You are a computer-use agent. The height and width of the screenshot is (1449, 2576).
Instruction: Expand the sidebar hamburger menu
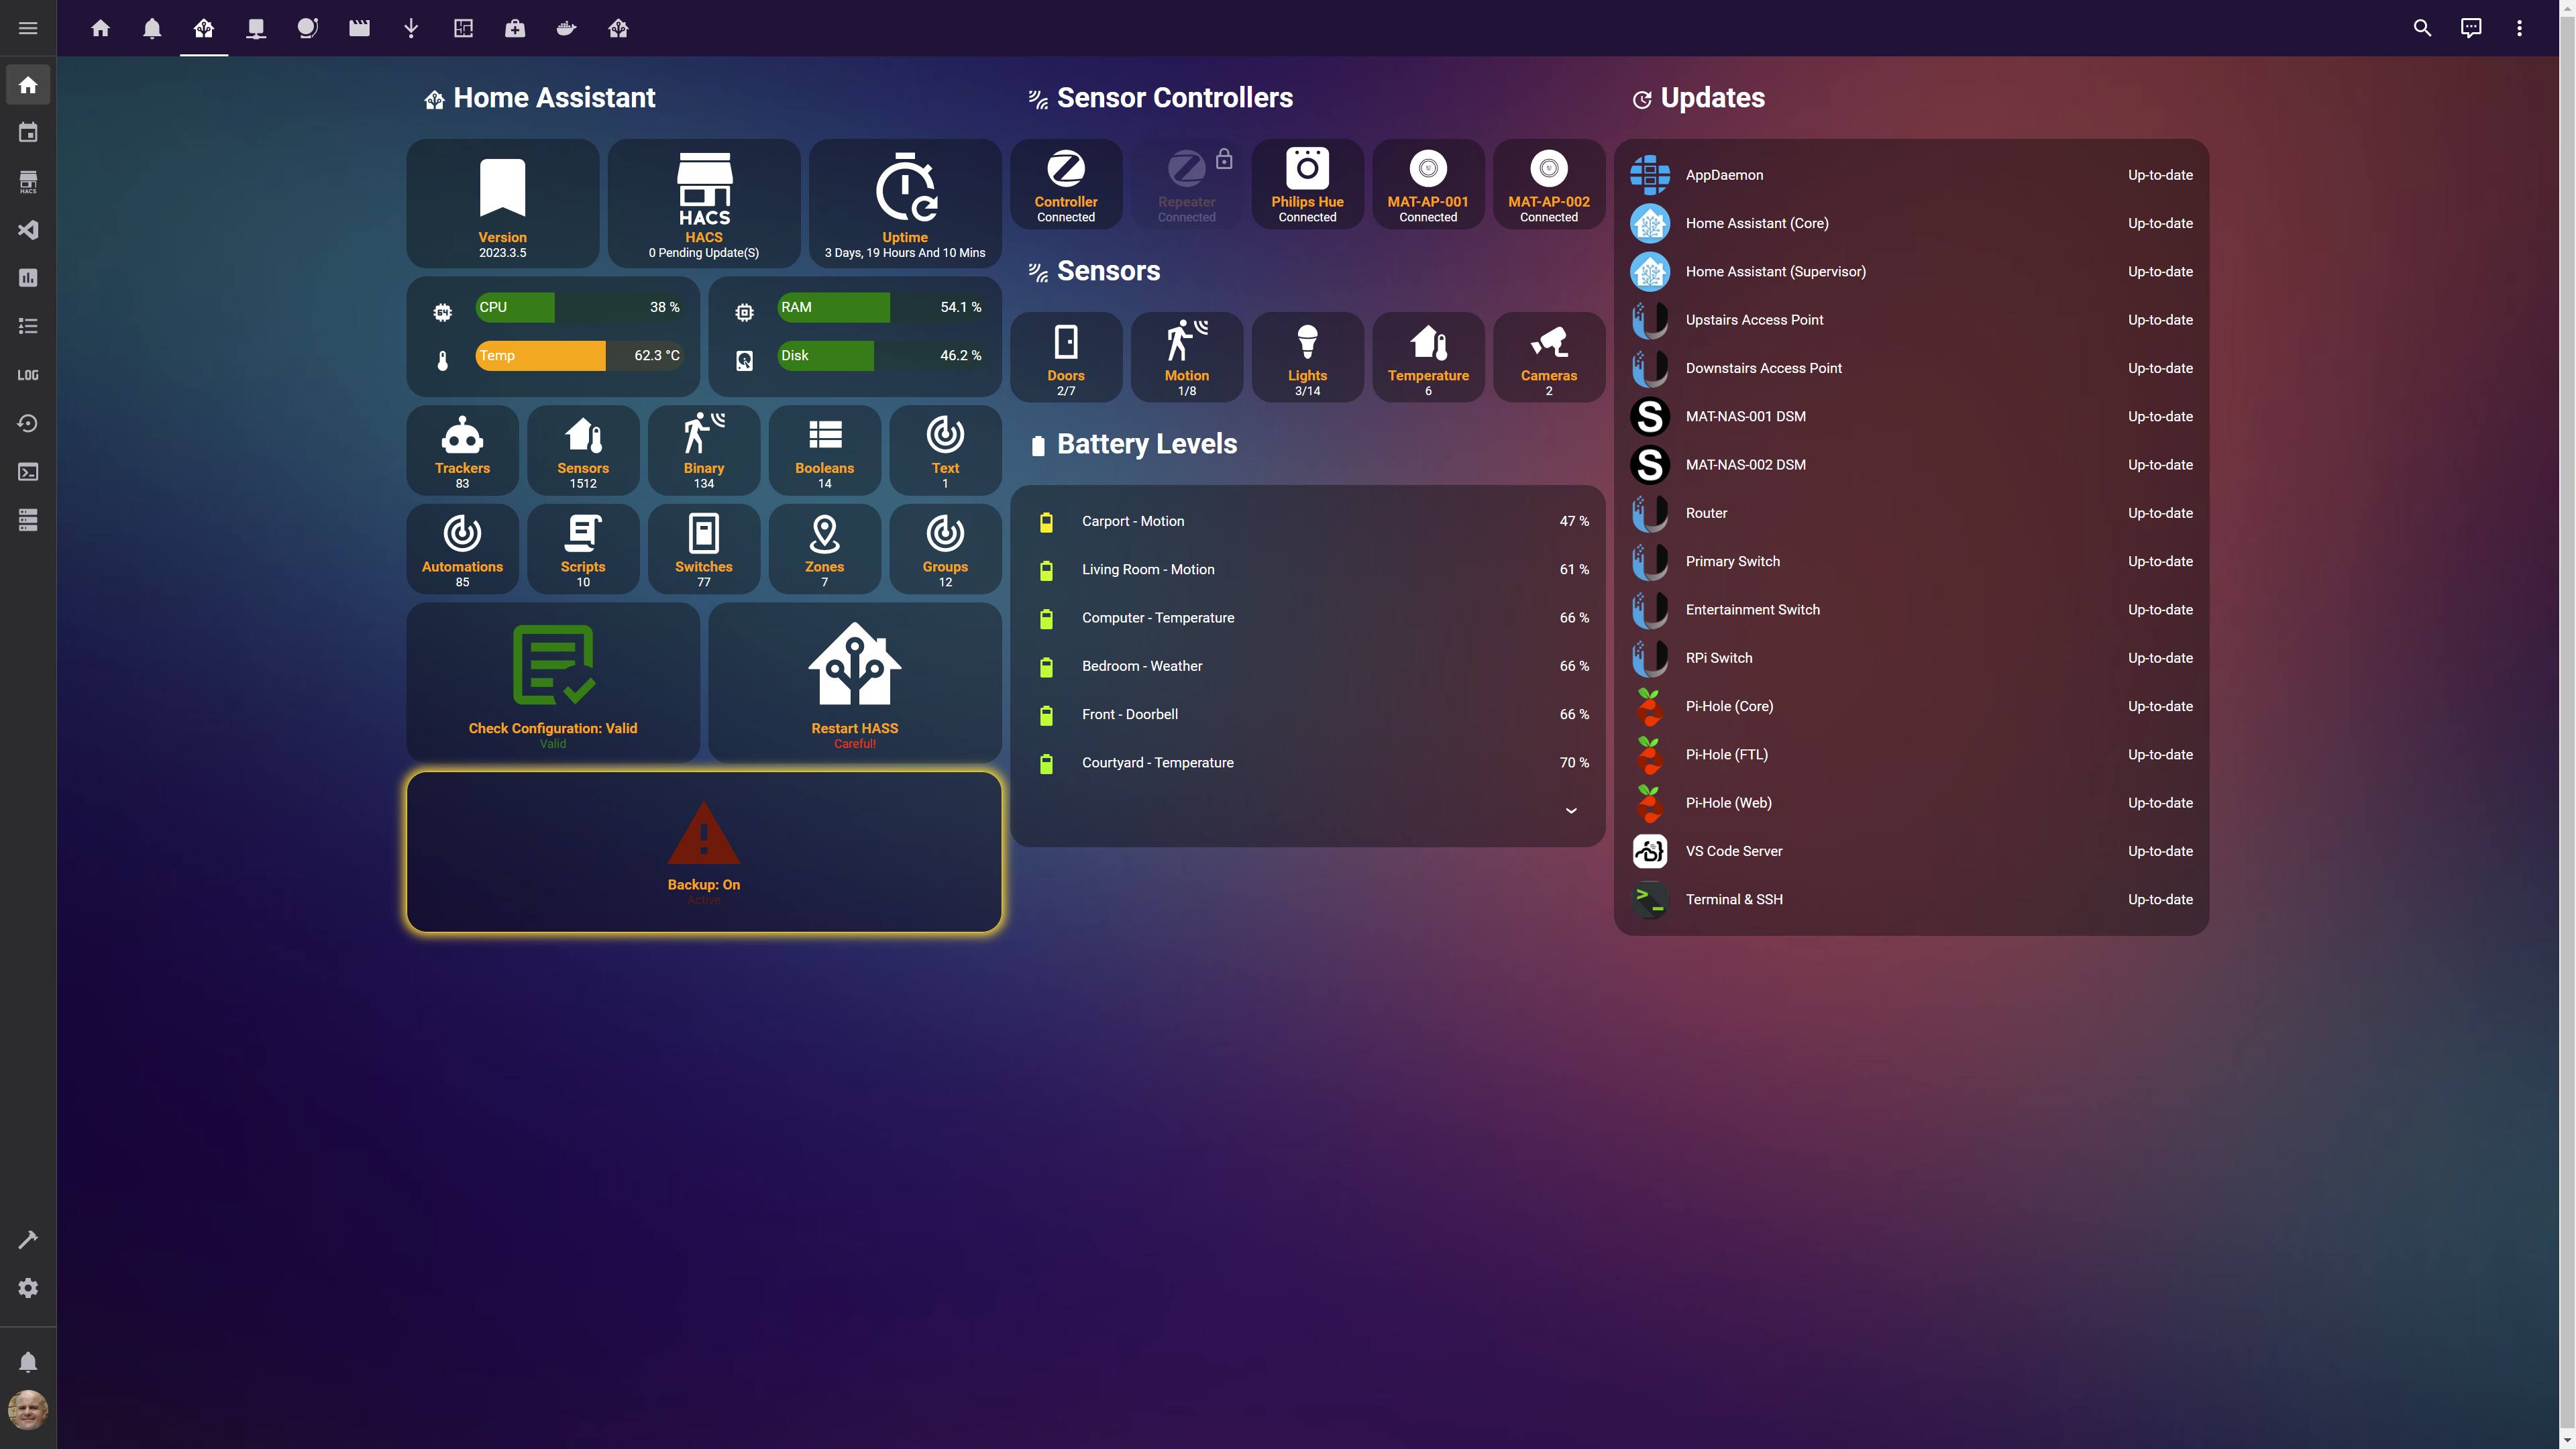pos(28,28)
